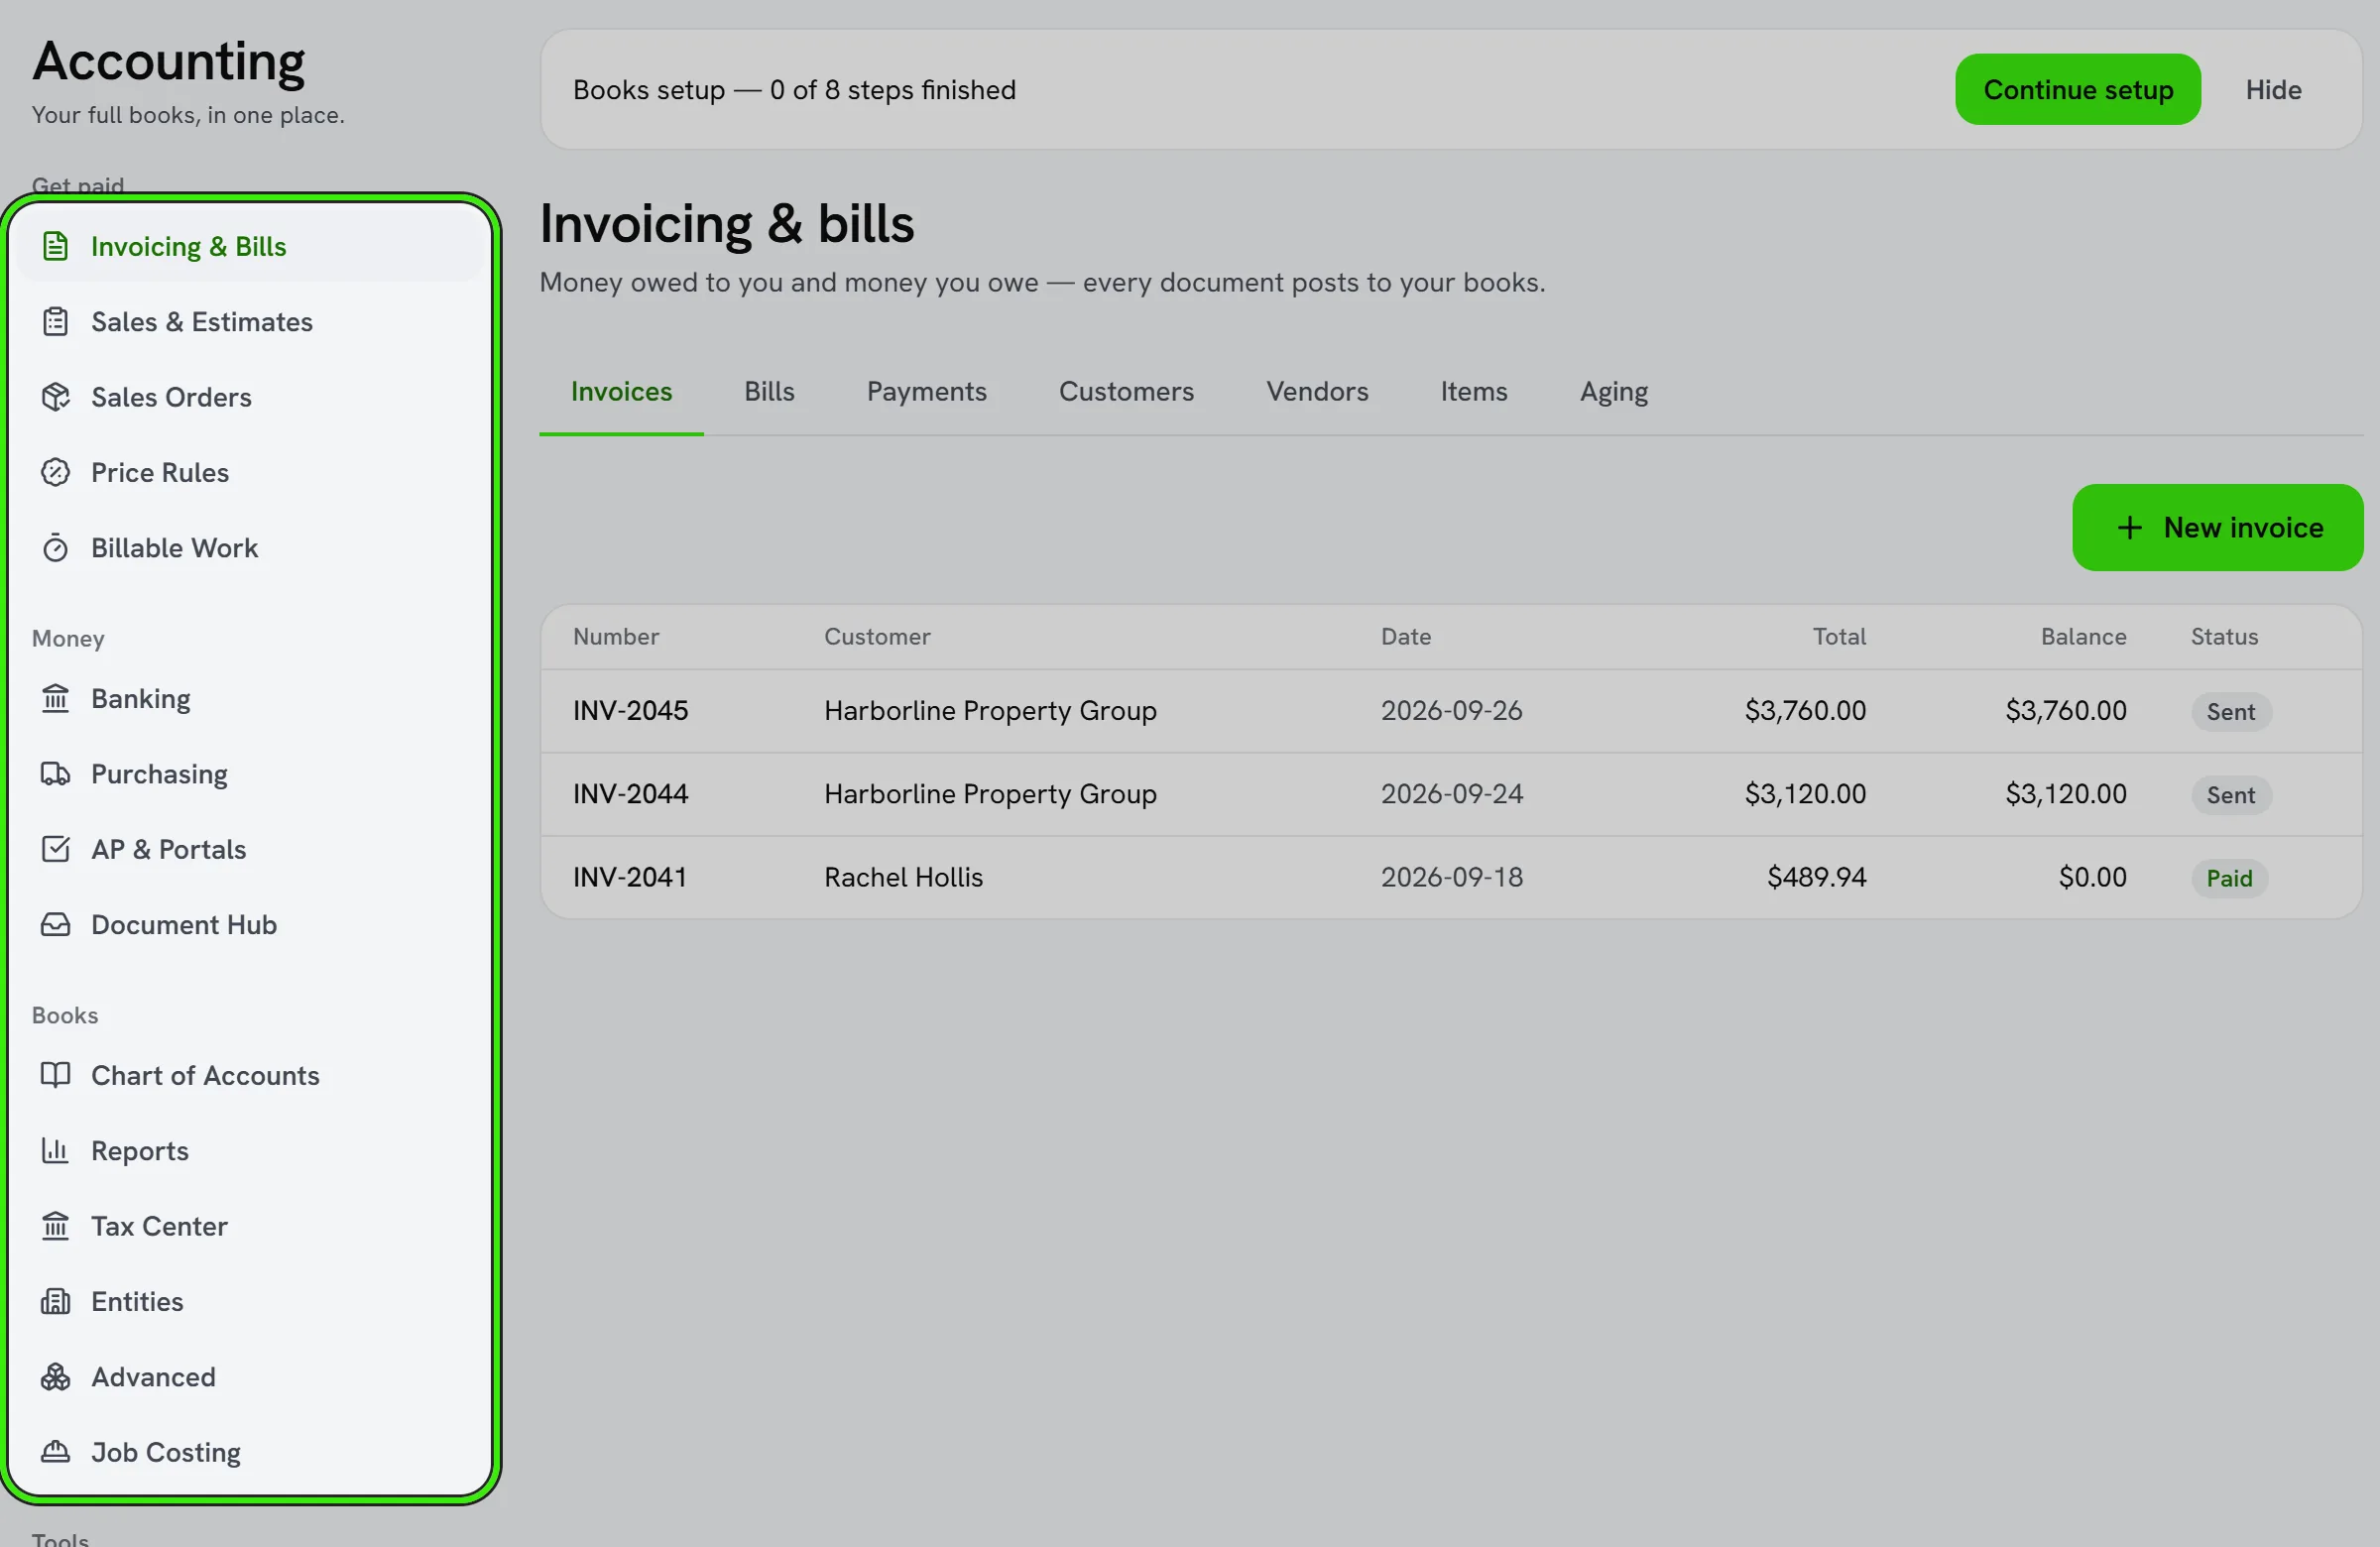Select the Sales Orders box icon
The height and width of the screenshot is (1547, 2380).
click(56, 397)
